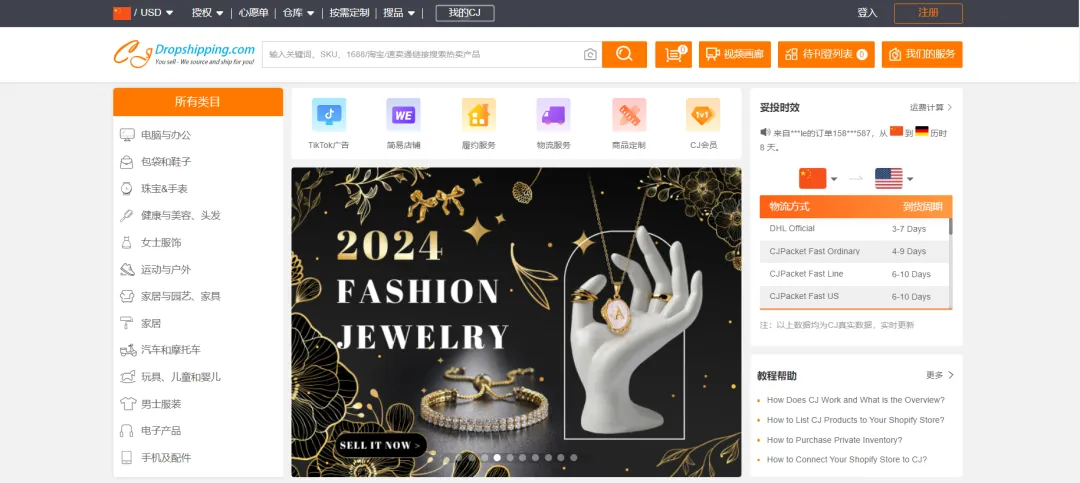Click the CJ Dropshipping.com logo
The width and height of the screenshot is (1080, 483).
coord(185,54)
